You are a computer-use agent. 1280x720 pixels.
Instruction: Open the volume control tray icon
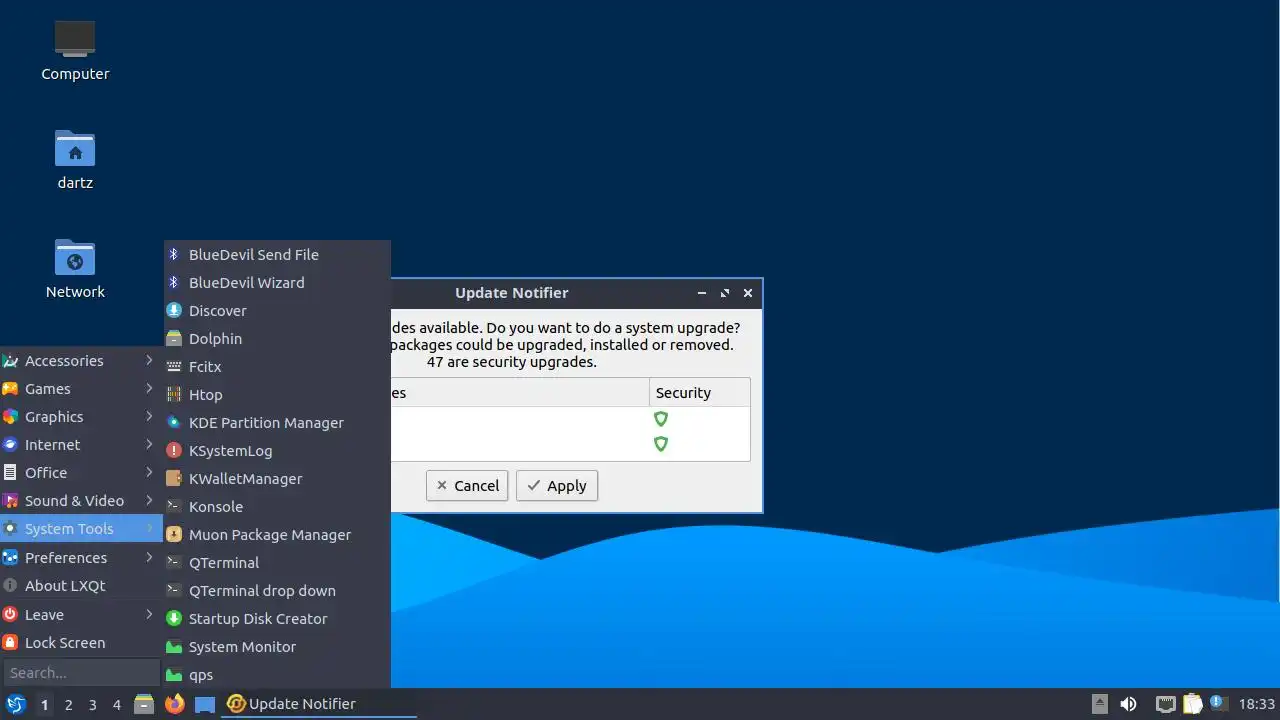click(x=1129, y=704)
